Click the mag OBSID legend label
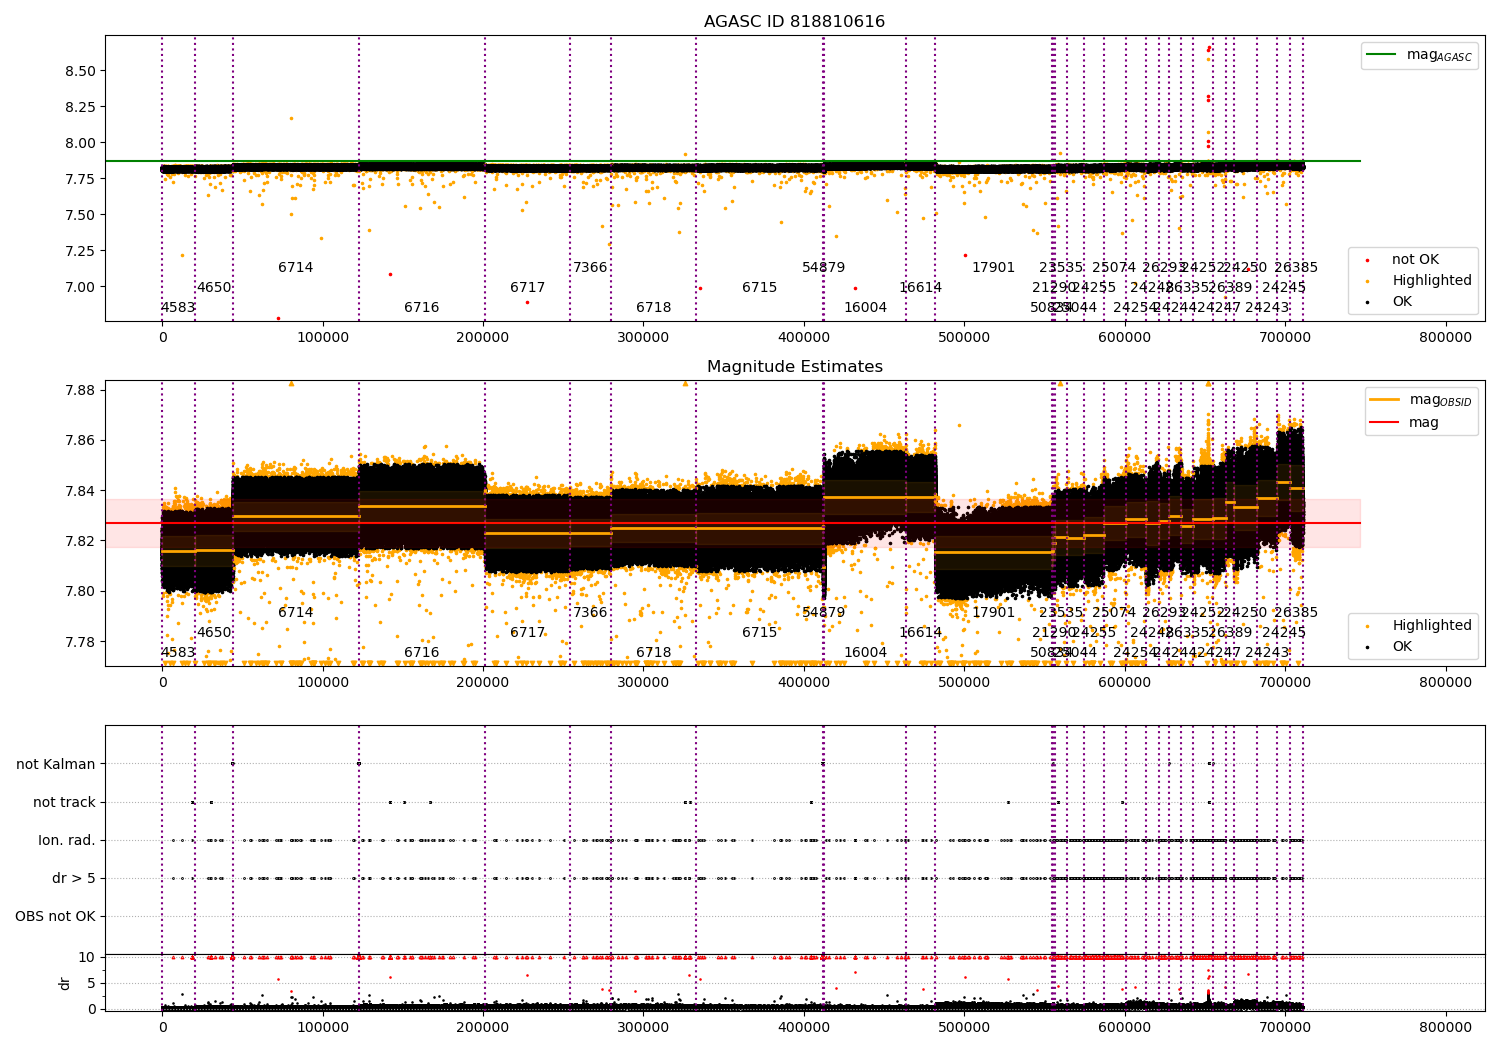The image size is (1500, 1050). tap(1440, 400)
